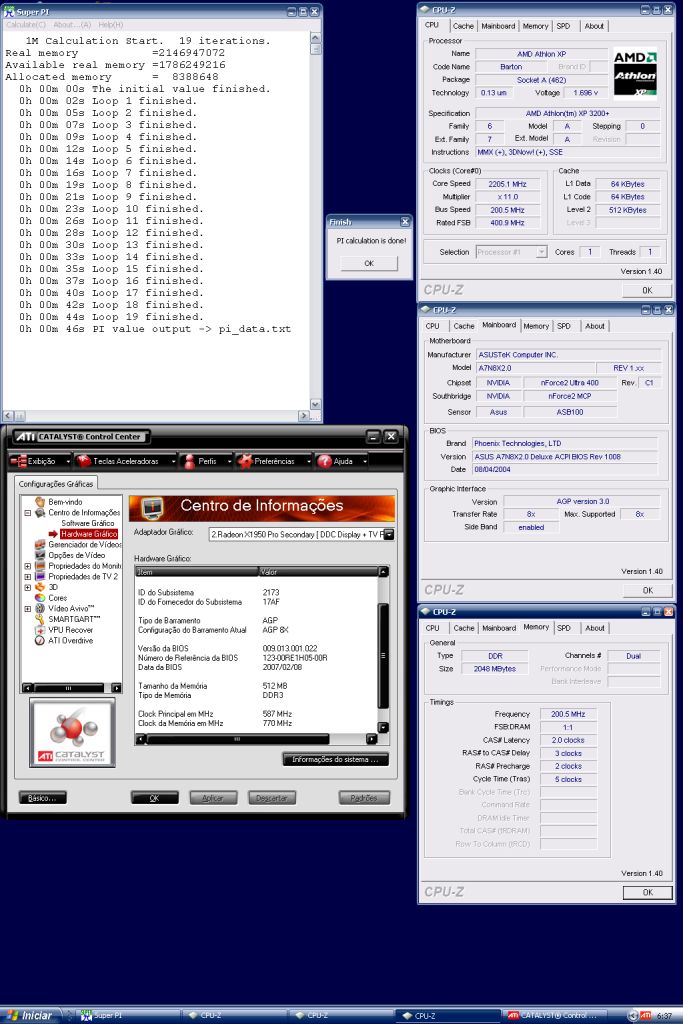The image size is (683, 1024).
Task: Open the Processor Selection combo box in CPU-Z
Action: 511,252
